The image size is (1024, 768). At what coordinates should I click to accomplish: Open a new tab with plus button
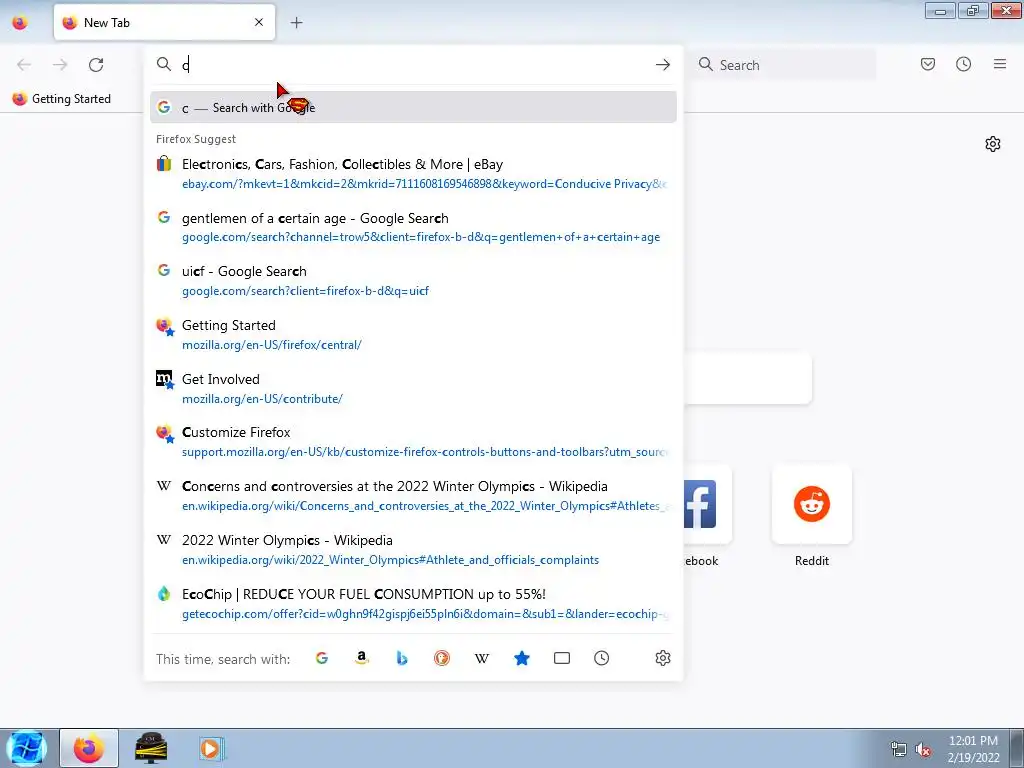(x=296, y=23)
